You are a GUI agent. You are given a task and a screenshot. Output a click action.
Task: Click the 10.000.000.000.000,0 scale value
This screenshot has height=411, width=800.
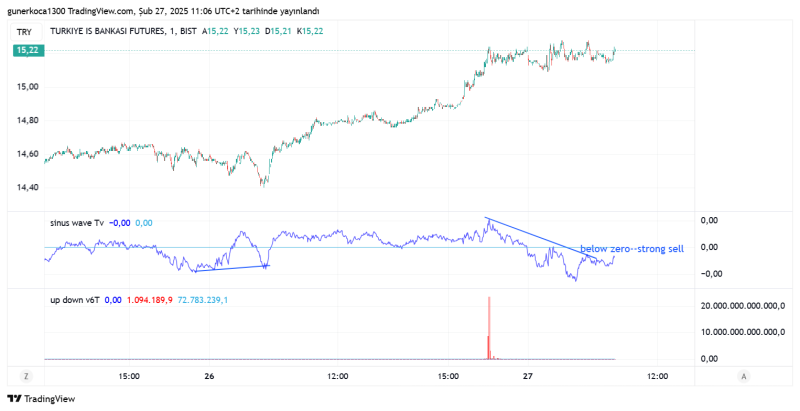(741, 331)
